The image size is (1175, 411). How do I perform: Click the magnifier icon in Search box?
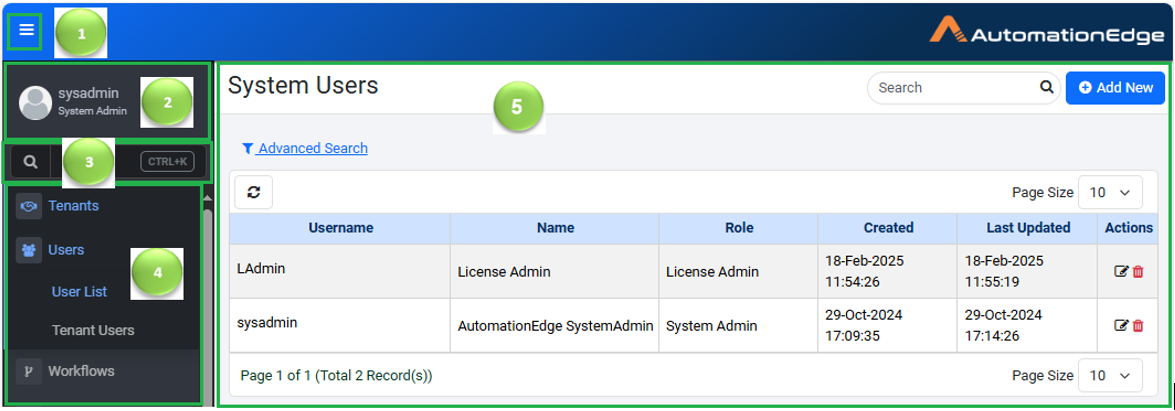pyautogui.click(x=1046, y=87)
